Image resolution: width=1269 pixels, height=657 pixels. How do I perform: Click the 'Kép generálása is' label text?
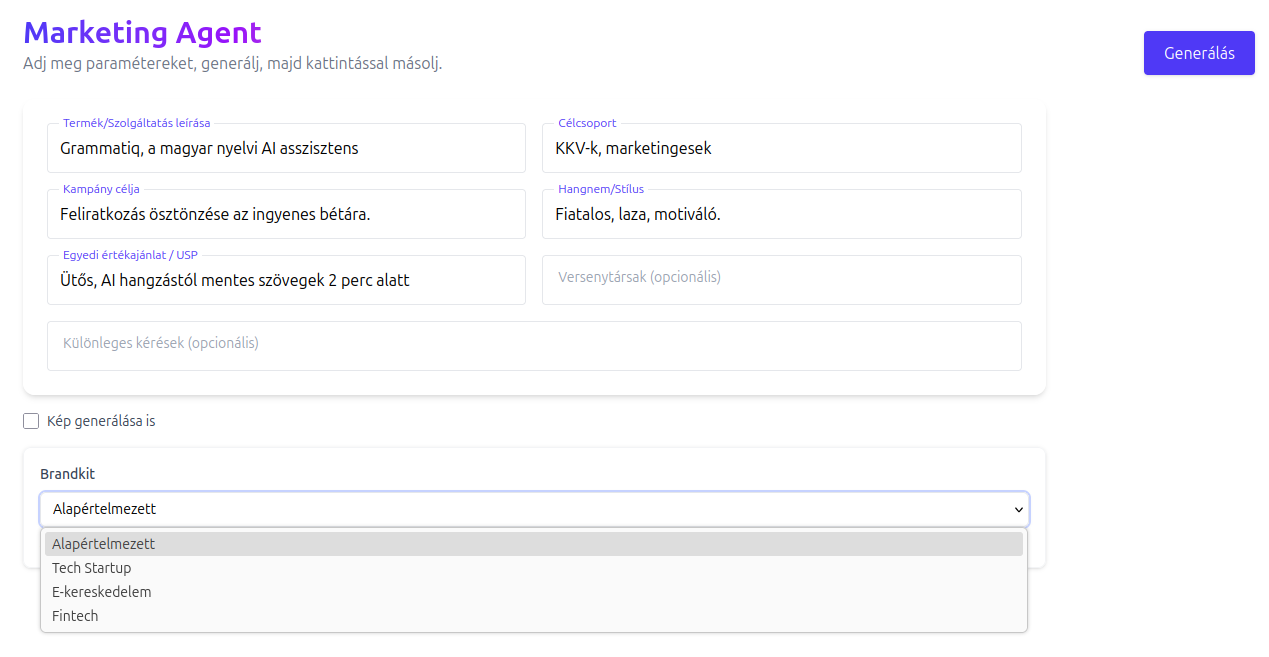coord(101,421)
